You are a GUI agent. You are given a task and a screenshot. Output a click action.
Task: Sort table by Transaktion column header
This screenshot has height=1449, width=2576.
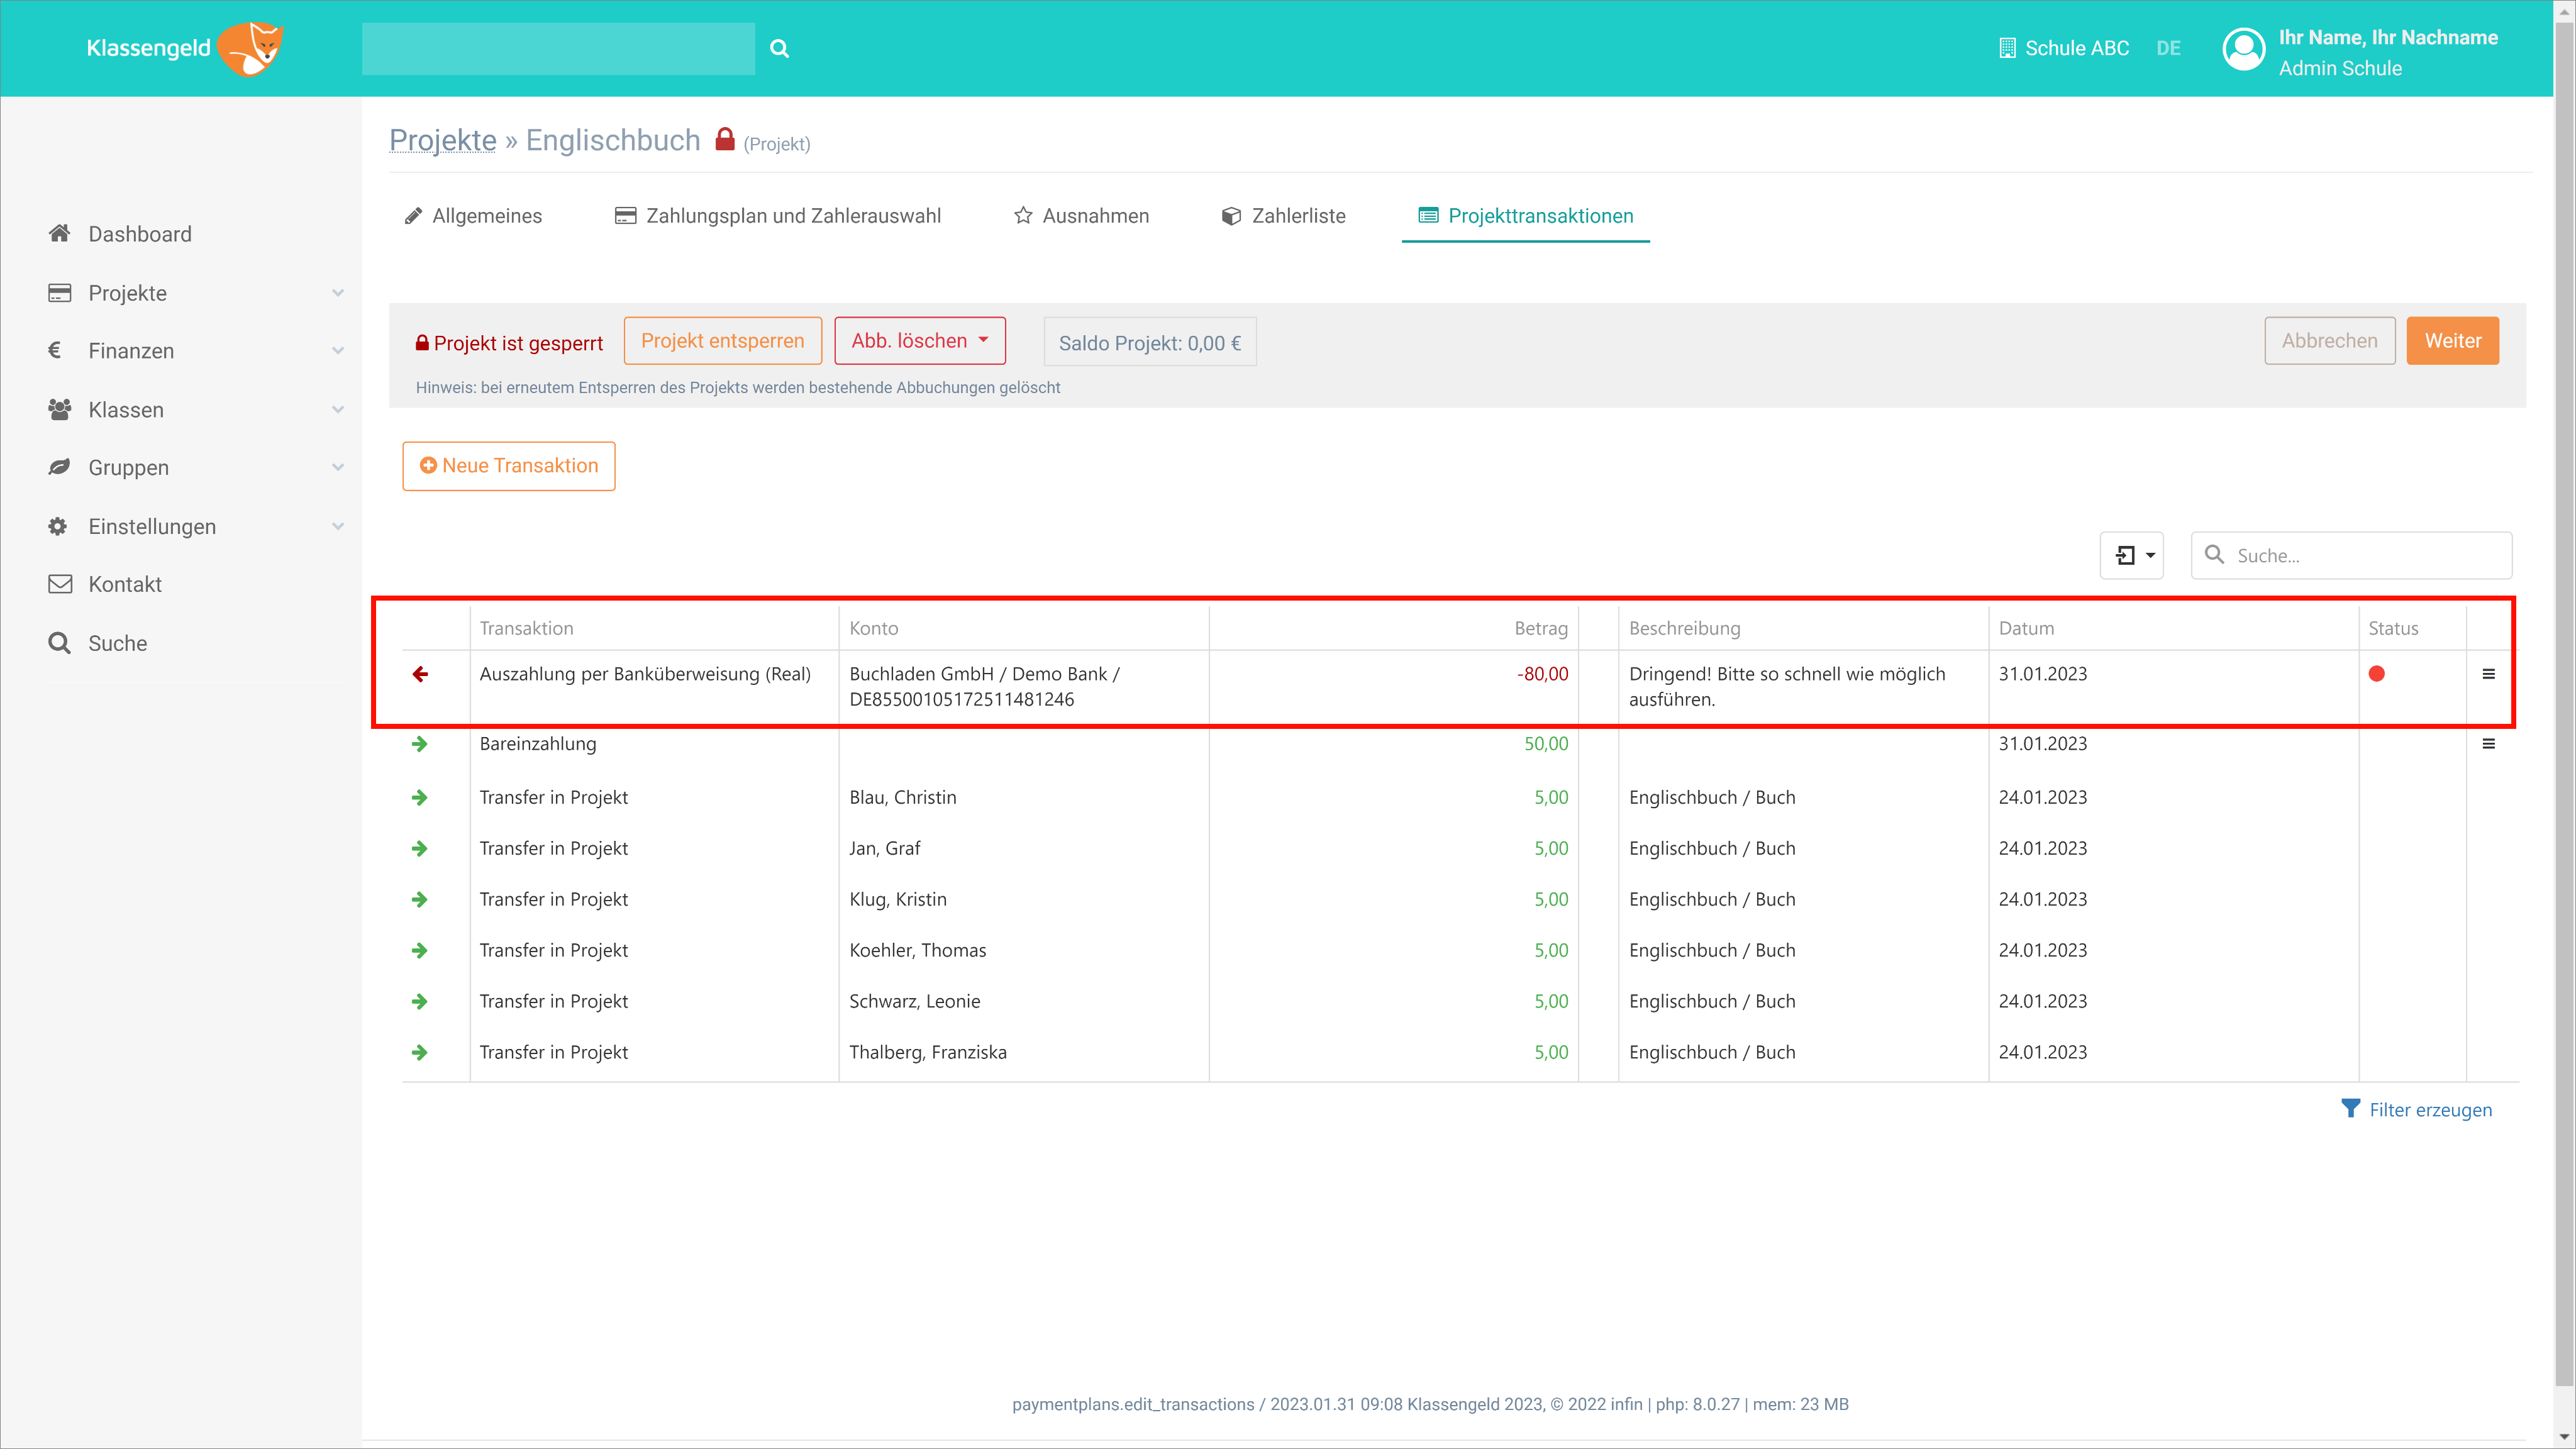click(526, 628)
